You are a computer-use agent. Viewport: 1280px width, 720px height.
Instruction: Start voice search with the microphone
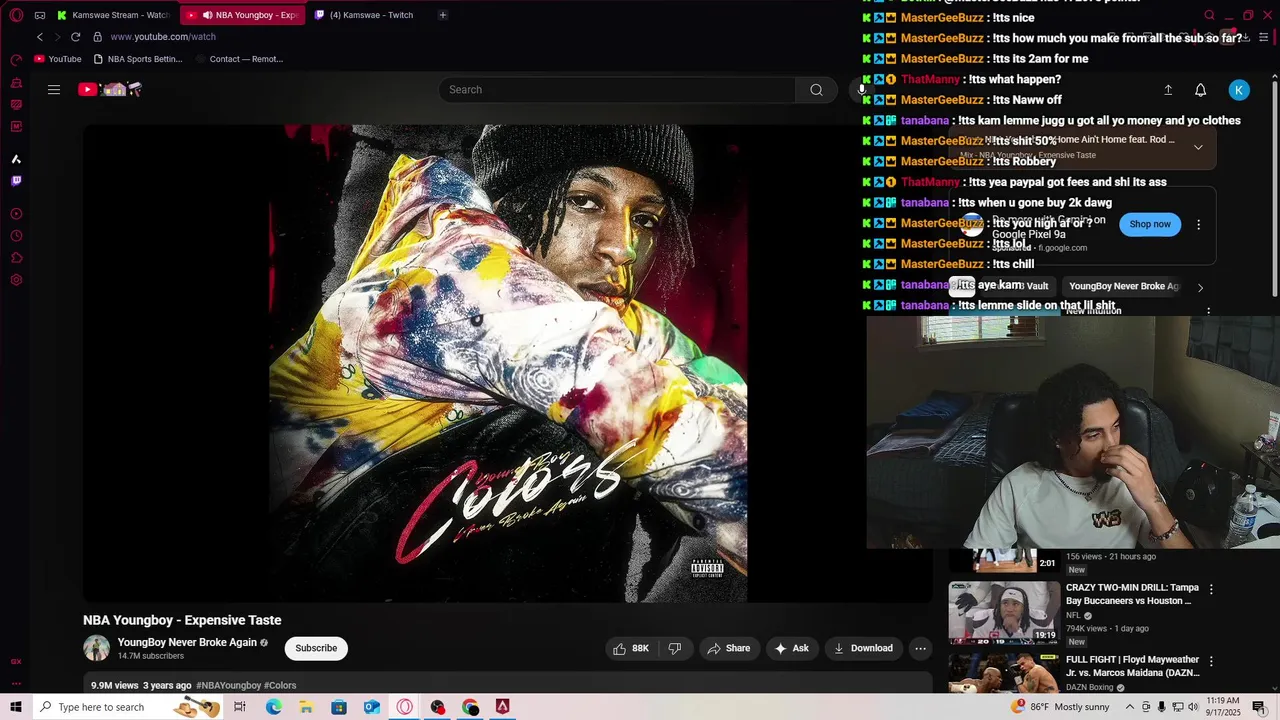861,90
